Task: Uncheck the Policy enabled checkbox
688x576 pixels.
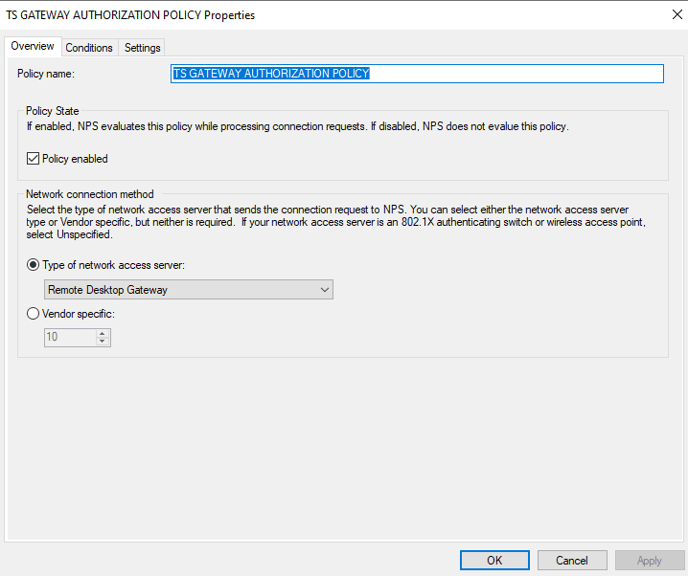Action: [33, 158]
